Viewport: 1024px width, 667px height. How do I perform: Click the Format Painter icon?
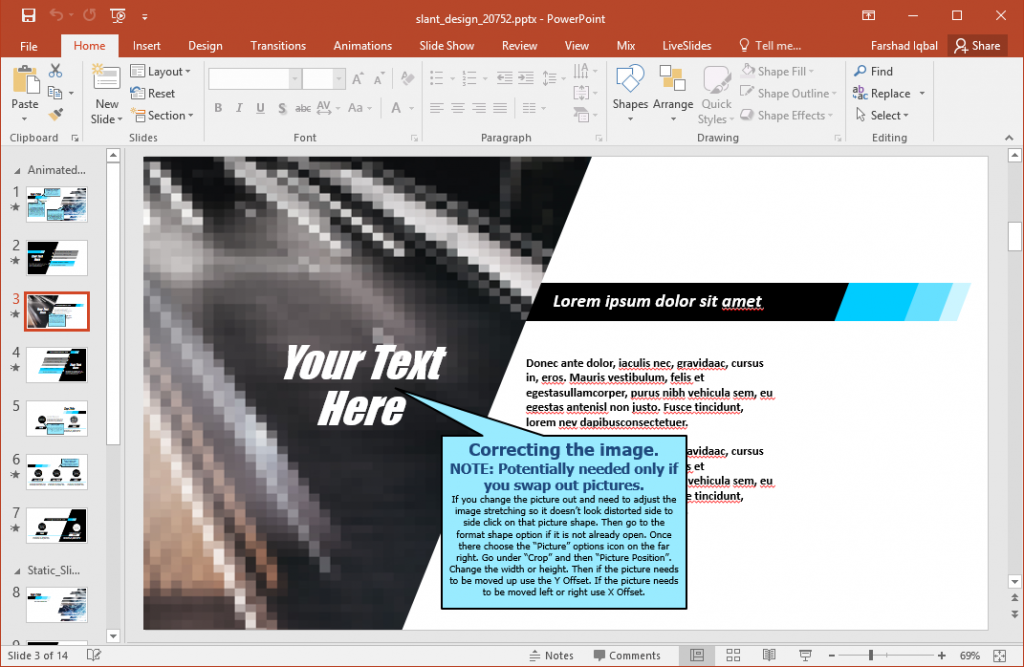56,114
